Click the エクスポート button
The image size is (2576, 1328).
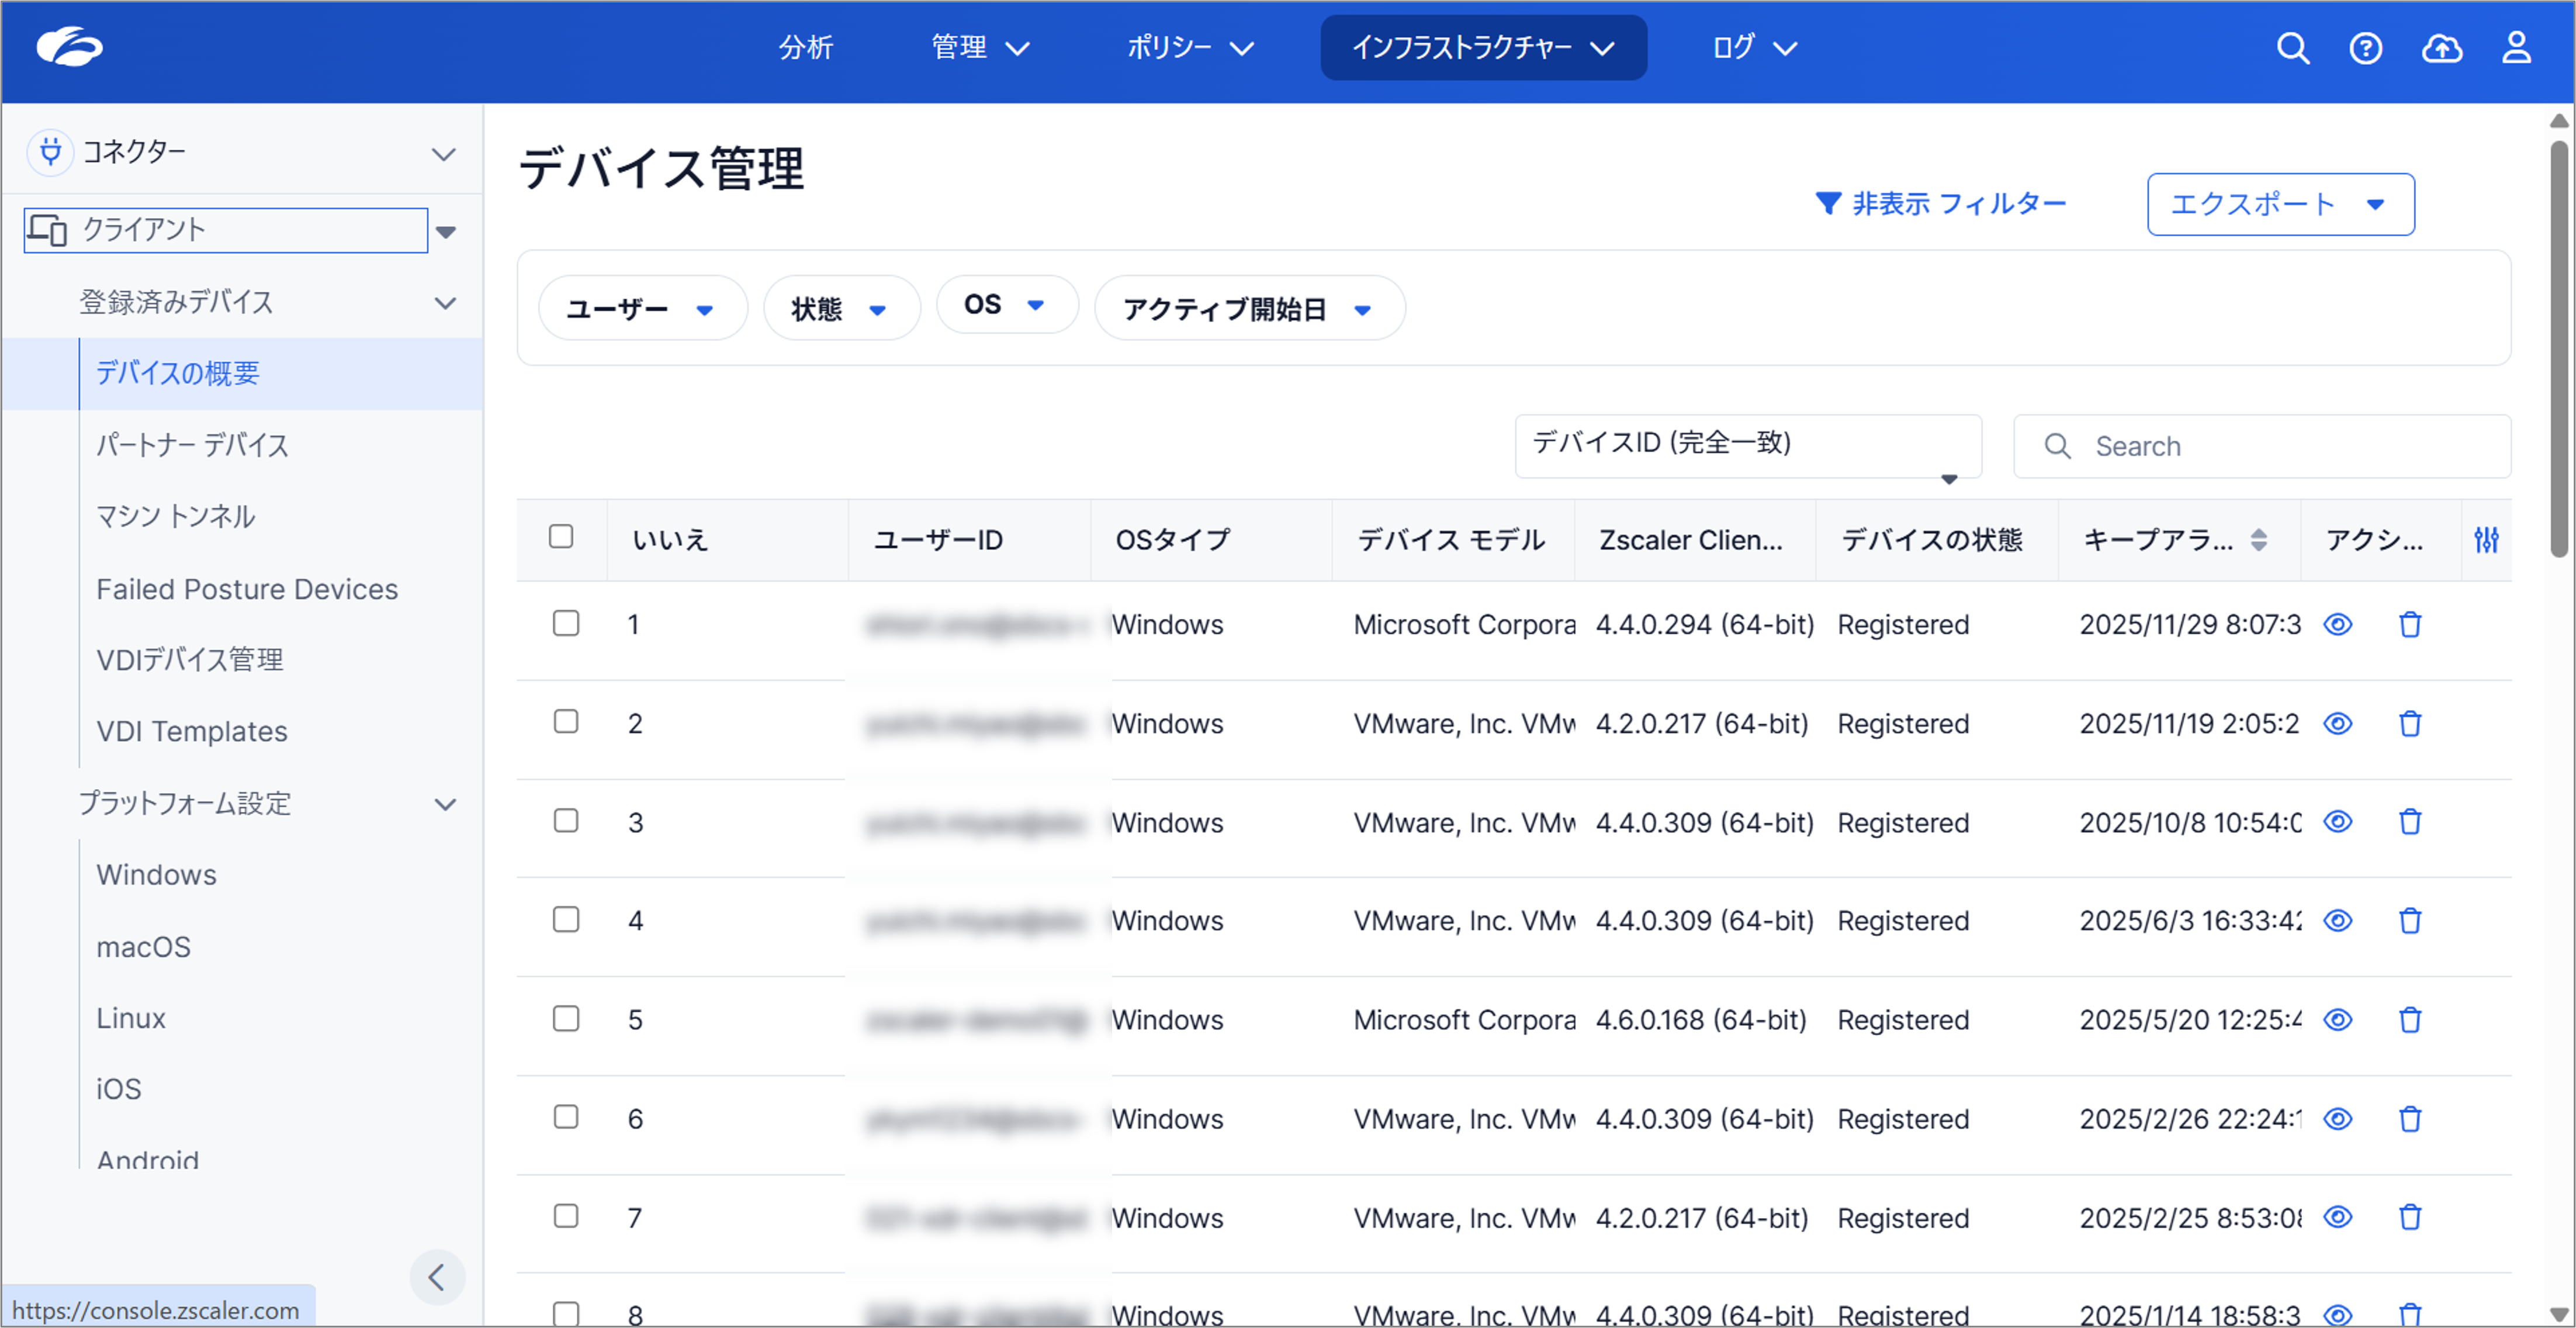pos(2280,204)
